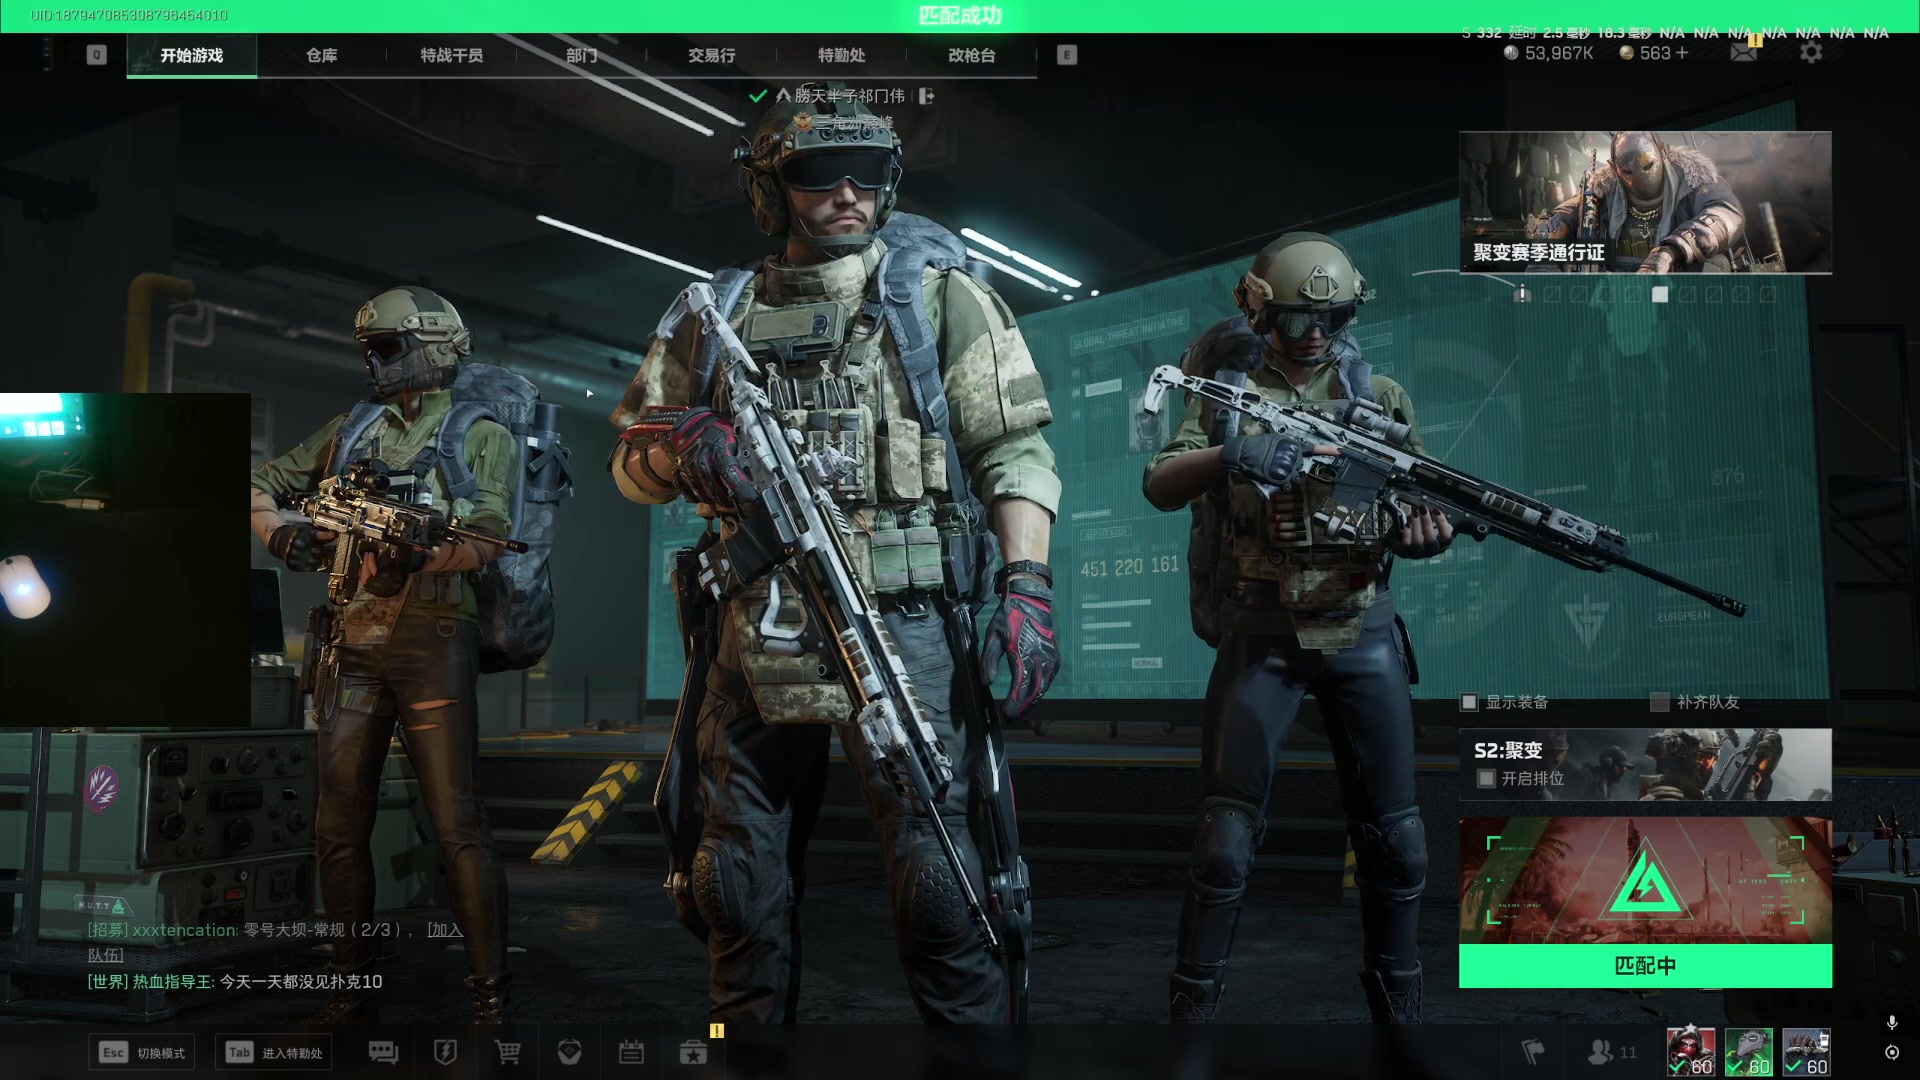This screenshot has width=1920, height=1080.
Task: Select the blue spiked operator portrait
Action: coord(1807,1051)
